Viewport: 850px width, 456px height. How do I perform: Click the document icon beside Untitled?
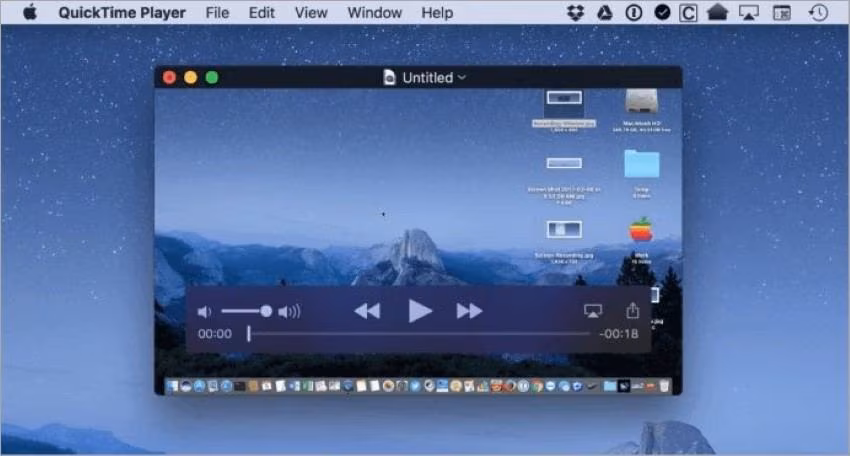pos(389,78)
